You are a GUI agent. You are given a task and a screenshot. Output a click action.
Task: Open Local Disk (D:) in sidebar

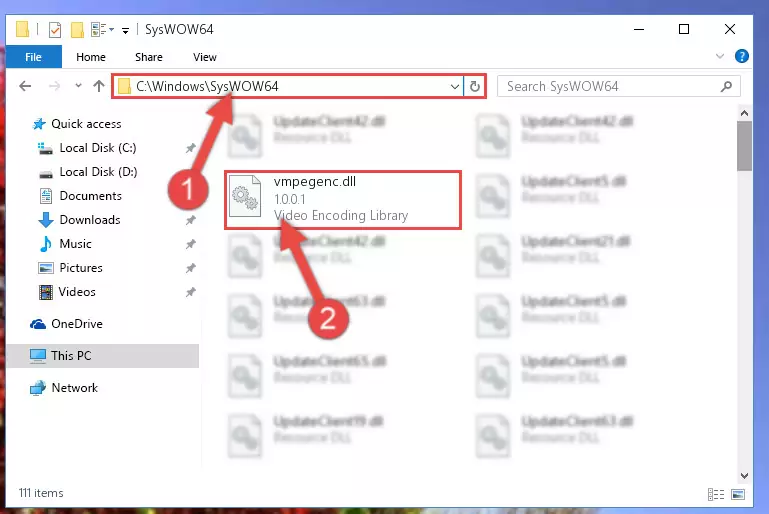[x=98, y=172]
